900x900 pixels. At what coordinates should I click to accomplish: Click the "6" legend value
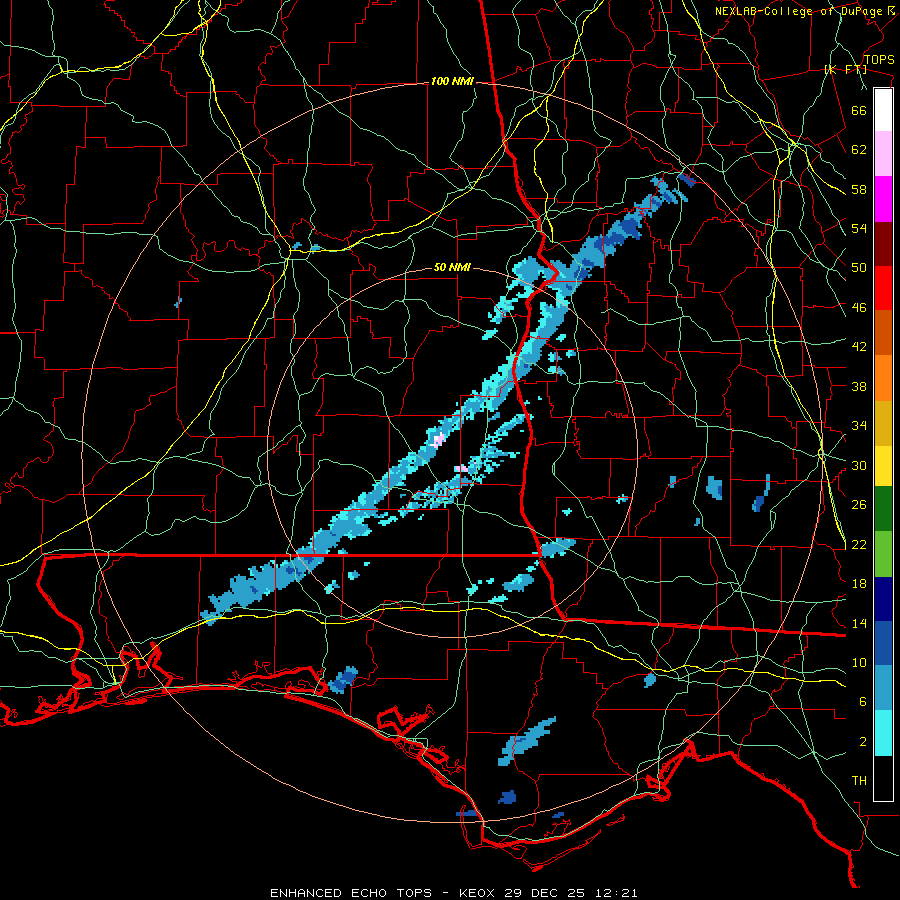863,702
